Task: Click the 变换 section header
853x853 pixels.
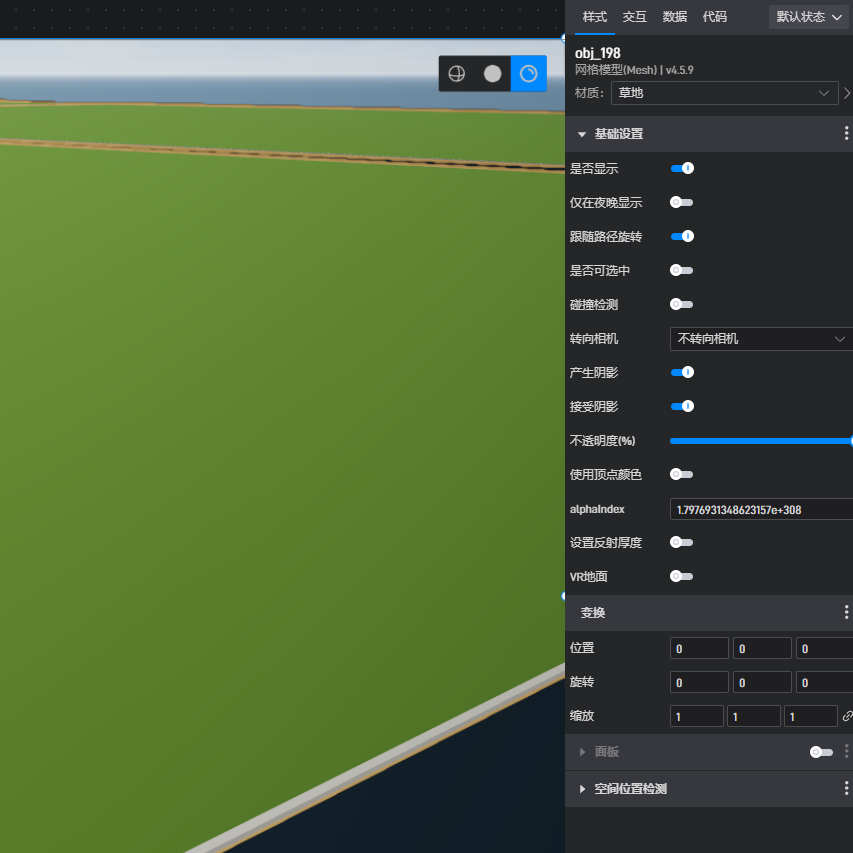Action: tap(708, 613)
